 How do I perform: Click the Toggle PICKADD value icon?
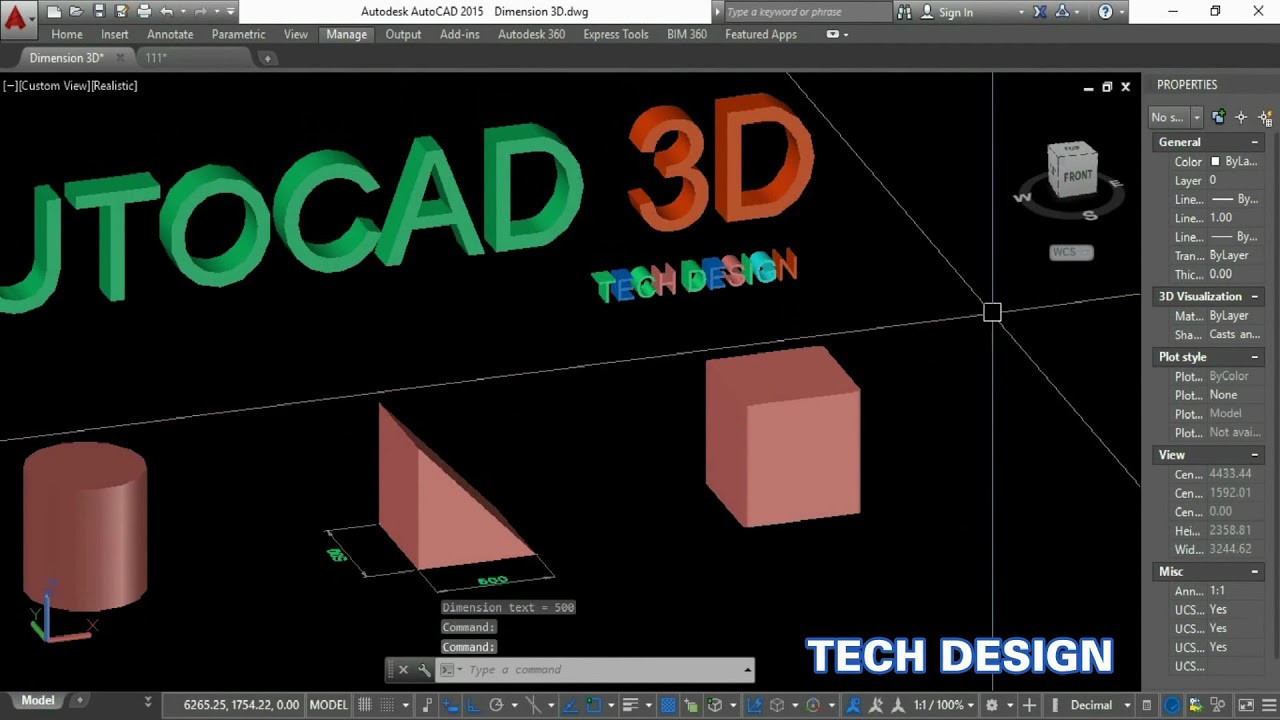point(1218,117)
